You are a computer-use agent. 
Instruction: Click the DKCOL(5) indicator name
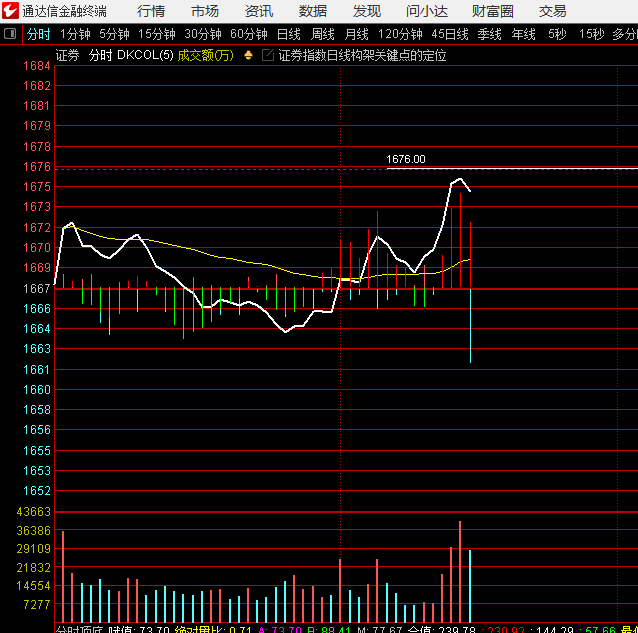[x=145, y=55]
